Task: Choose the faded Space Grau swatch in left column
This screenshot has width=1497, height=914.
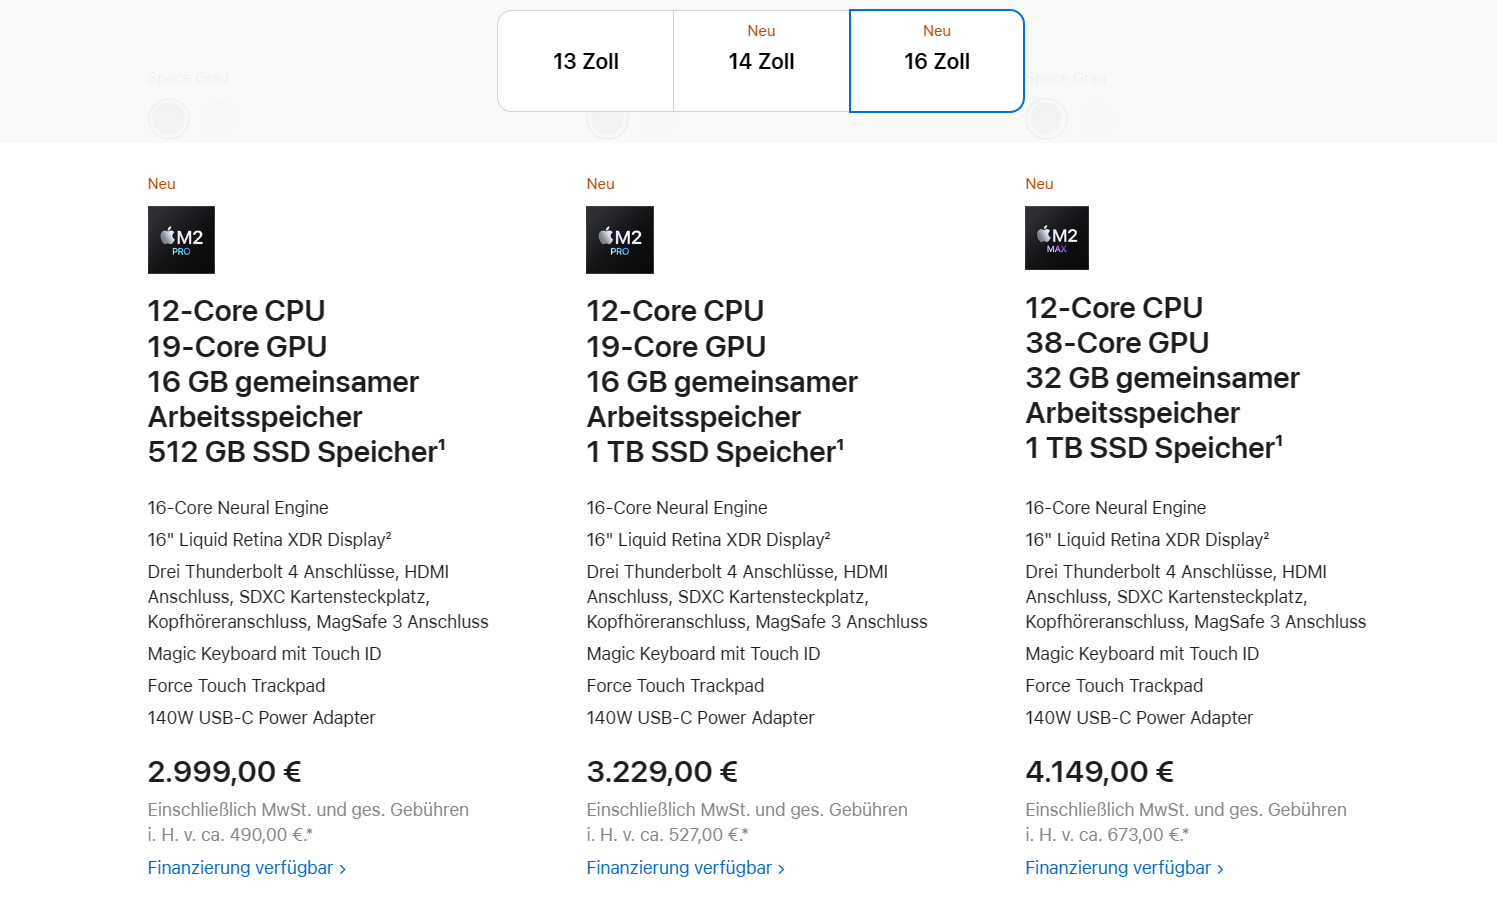Action: pos(169,119)
